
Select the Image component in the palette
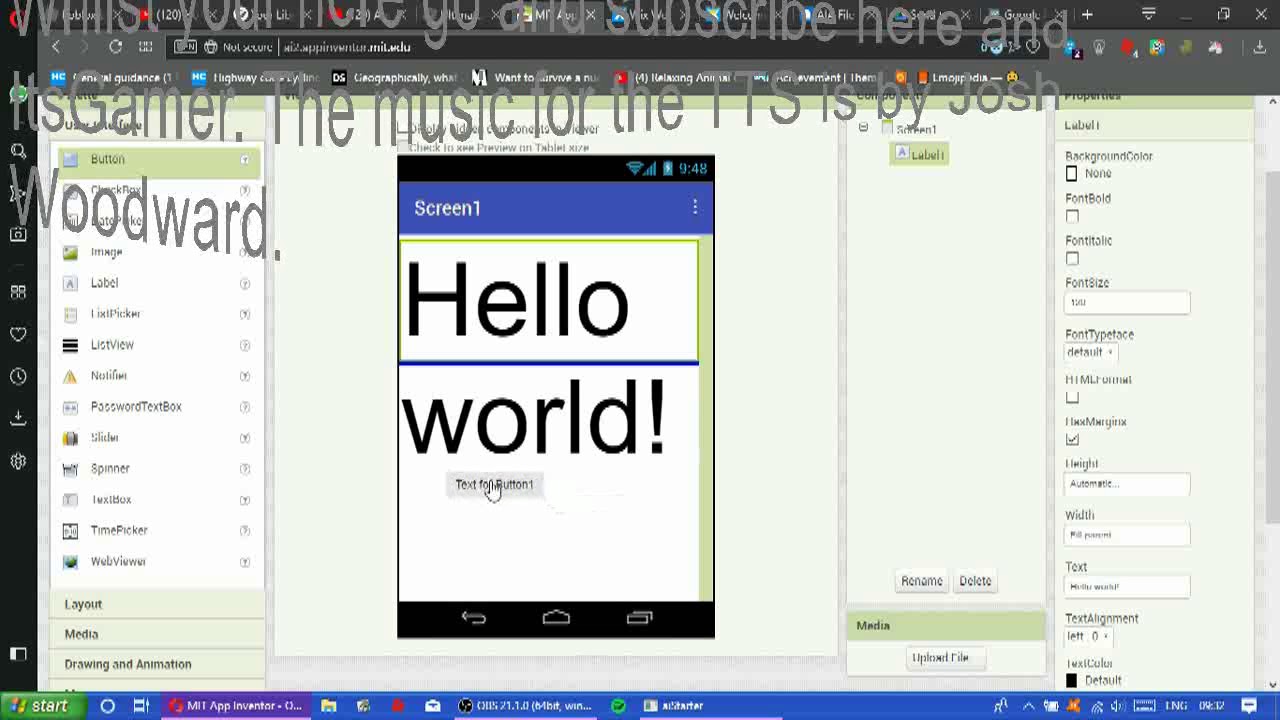[106, 252]
